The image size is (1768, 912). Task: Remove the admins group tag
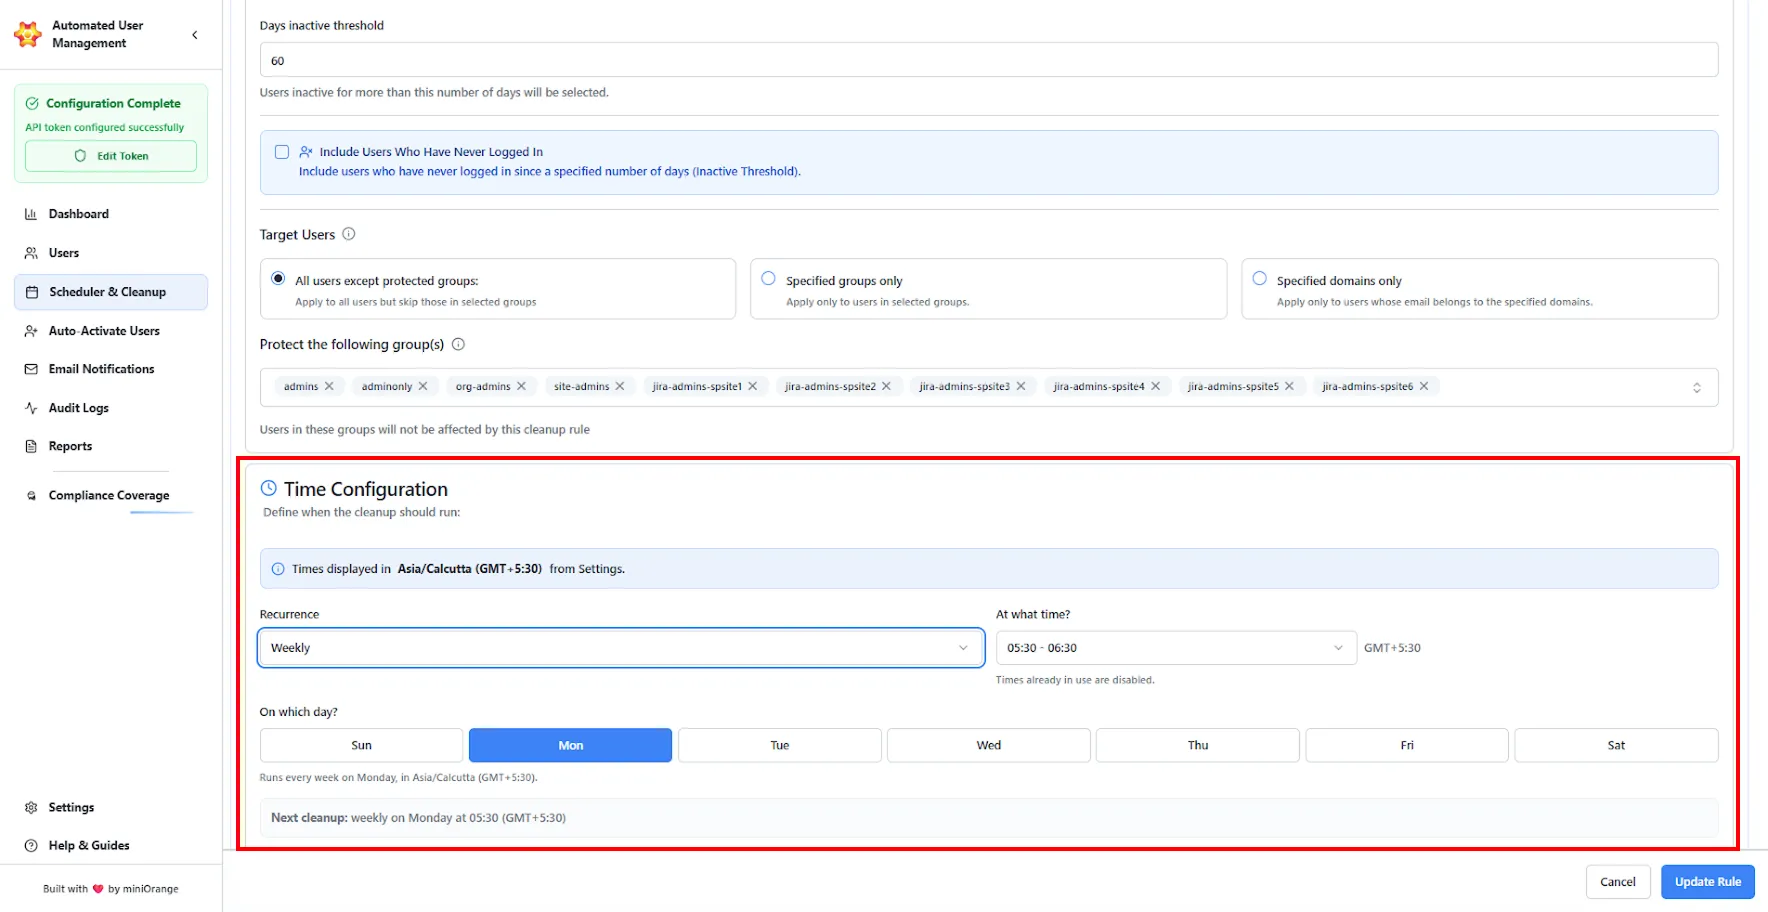(329, 386)
